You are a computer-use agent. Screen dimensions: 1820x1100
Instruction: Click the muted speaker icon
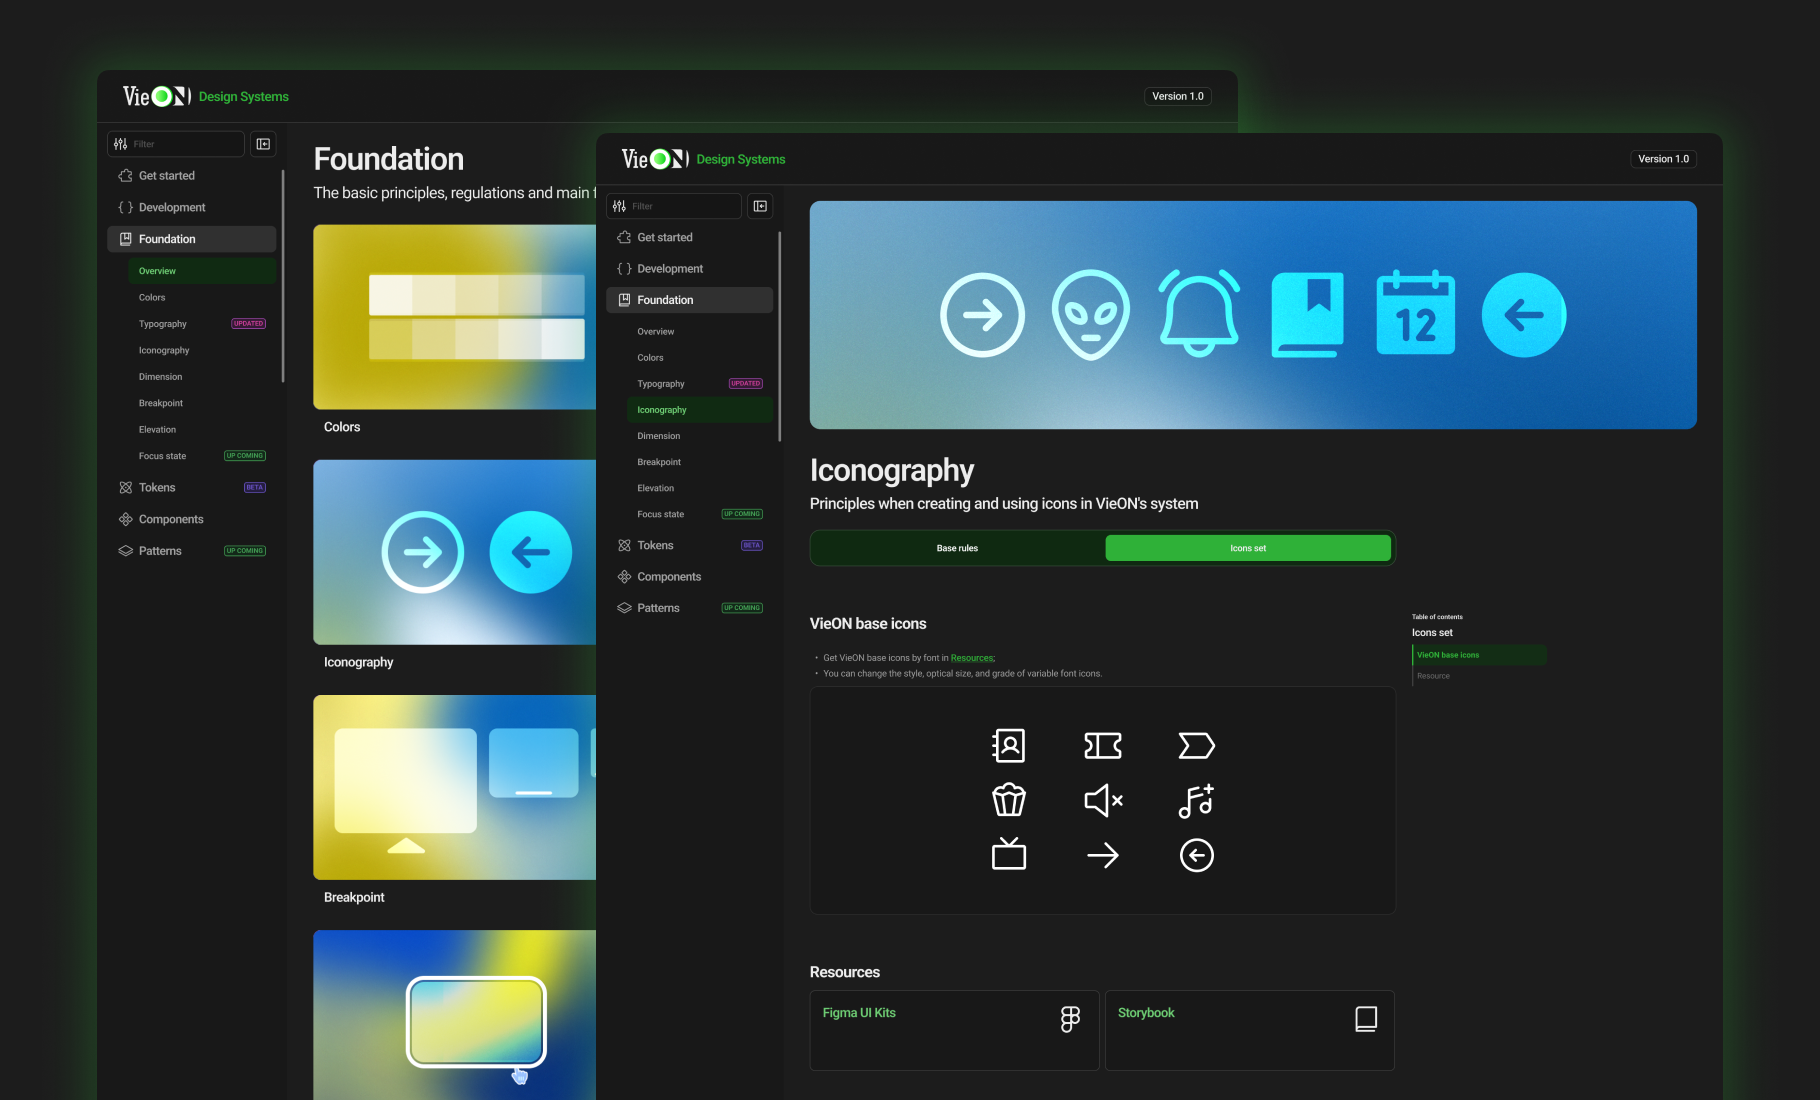(x=1103, y=800)
